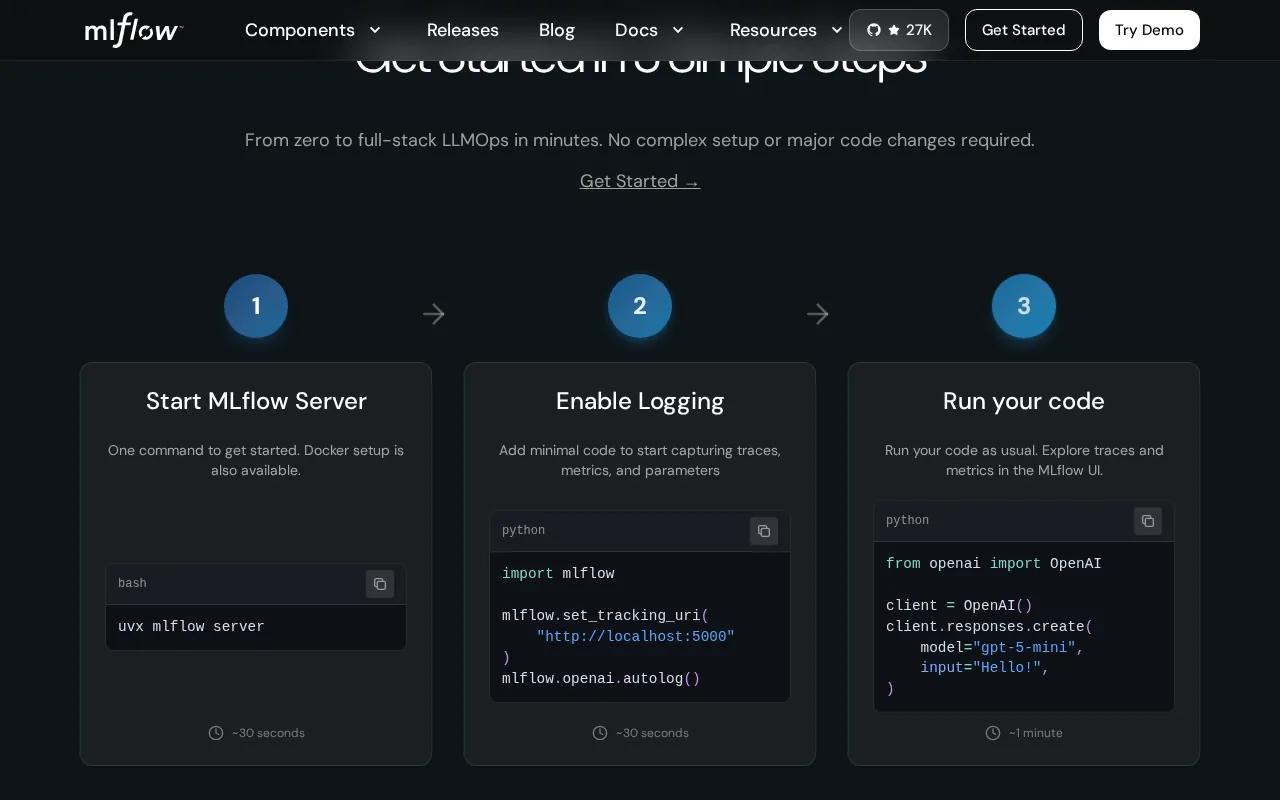Copy the Run your code python snippet
Image resolution: width=1280 pixels, height=800 pixels.
coord(1148,521)
